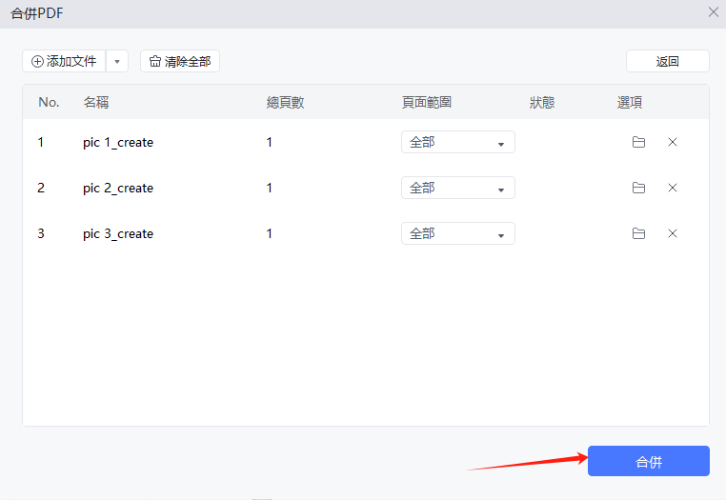Screen dimensions: 726x500
Task: Close the 合併PDF dialog window
Action: coord(713,12)
